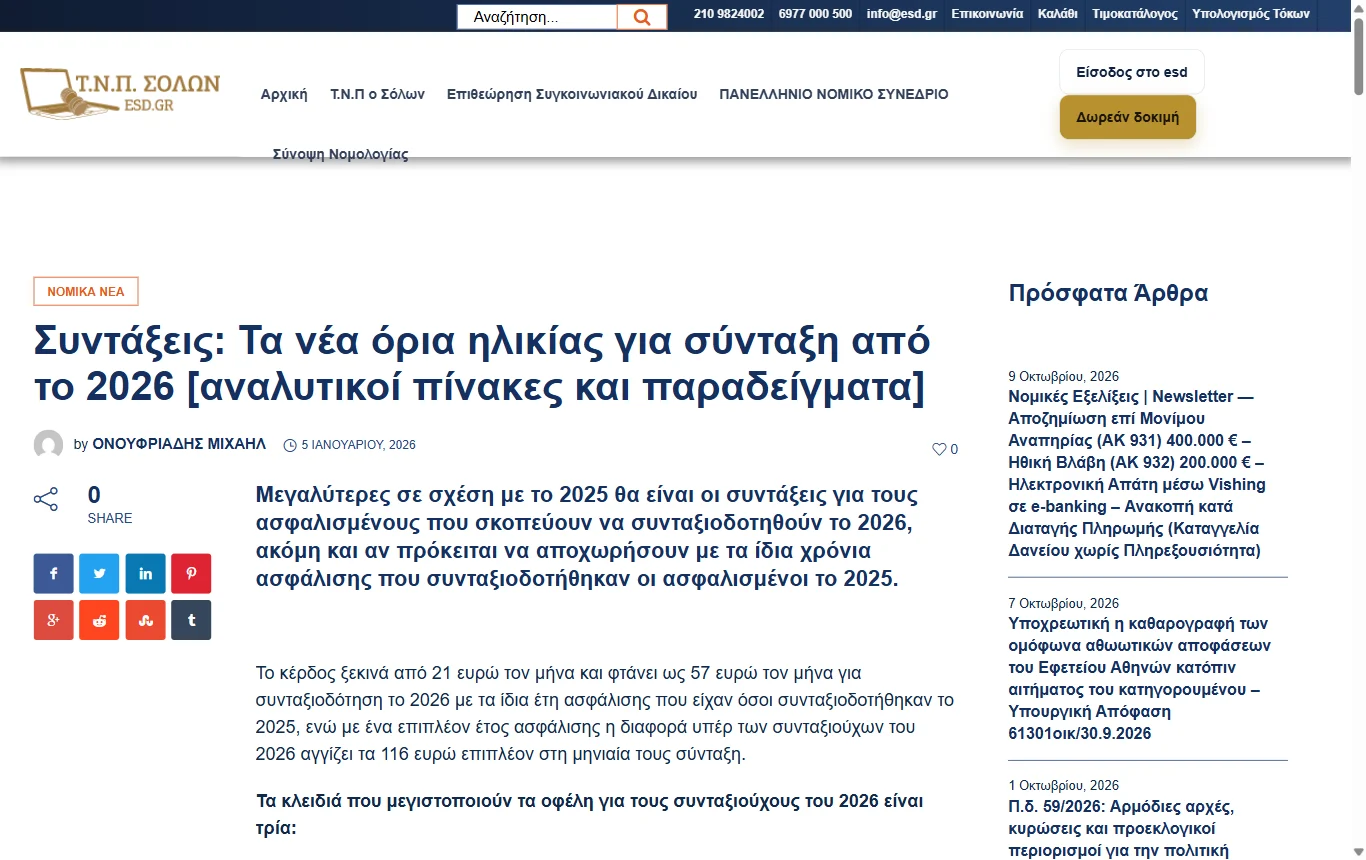Pin the article on Pinterest

click(x=191, y=574)
